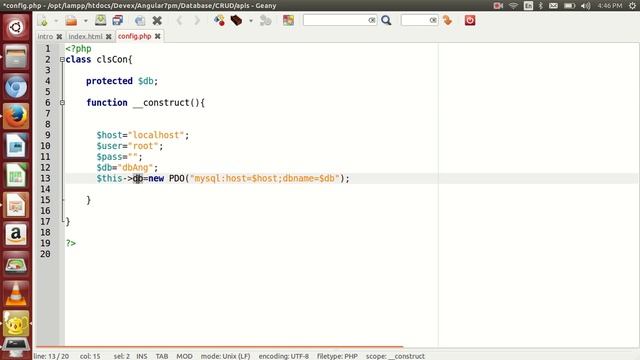This screenshot has width=640, height=360.
Task: Open LibreOffice Impress from launcher
Action: coord(16,205)
